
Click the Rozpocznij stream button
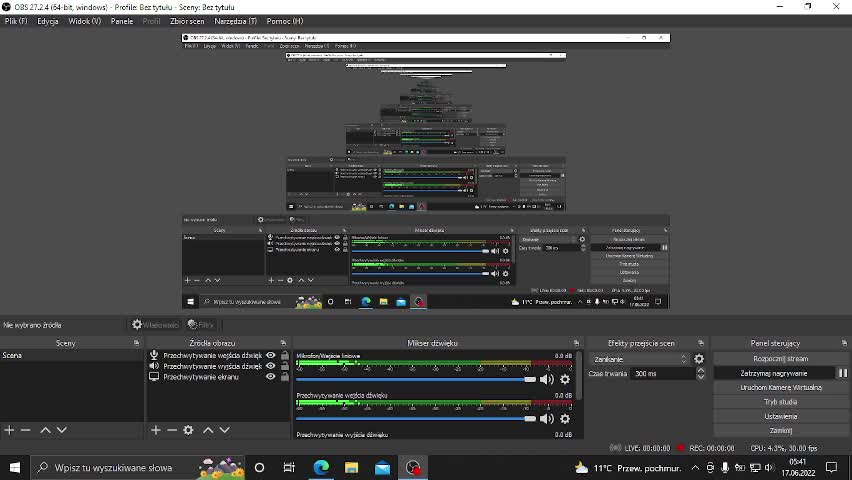click(780, 359)
